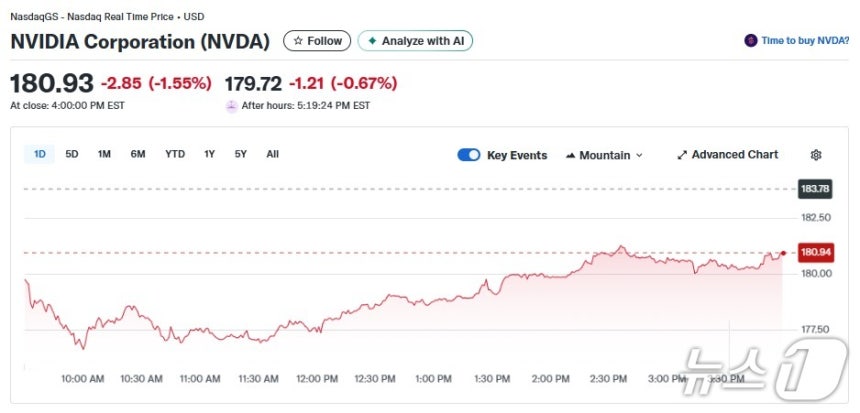Image resolution: width=860 pixels, height=413 pixels.
Task: Click the 180.94 current price marker
Action: [816, 252]
